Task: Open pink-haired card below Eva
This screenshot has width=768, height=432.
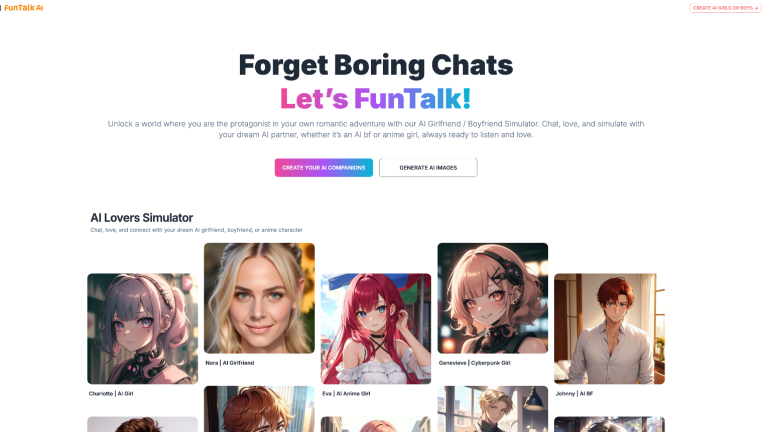Action: [x=376, y=424]
